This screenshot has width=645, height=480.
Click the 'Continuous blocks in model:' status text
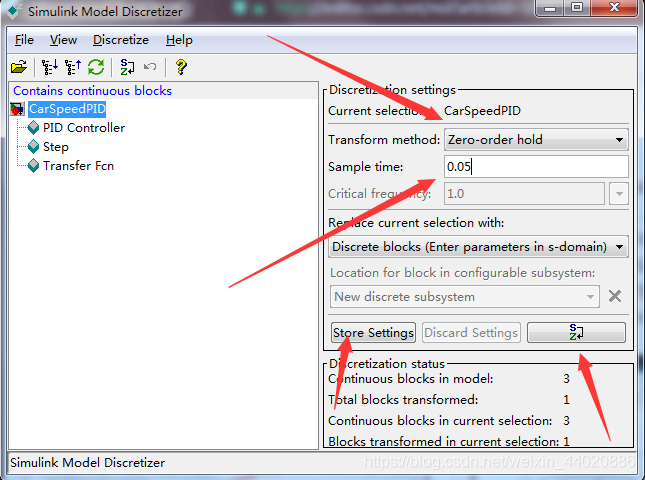click(x=411, y=378)
